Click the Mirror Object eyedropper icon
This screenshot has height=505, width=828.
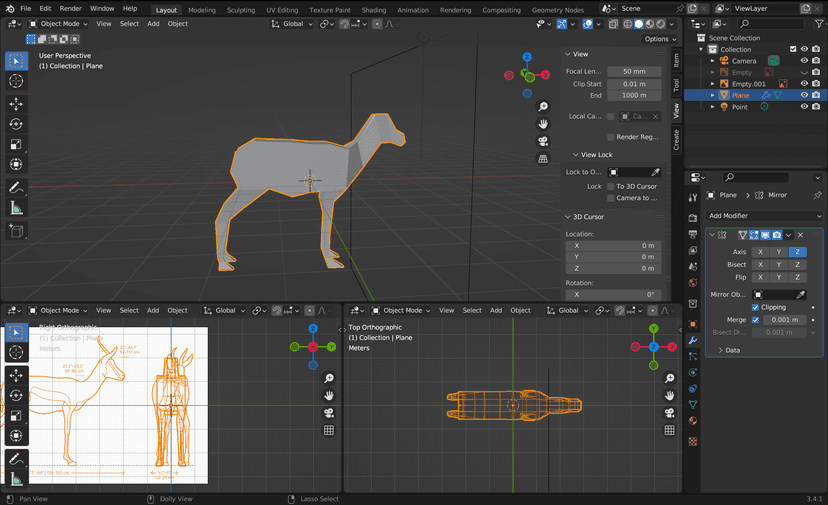(801, 295)
